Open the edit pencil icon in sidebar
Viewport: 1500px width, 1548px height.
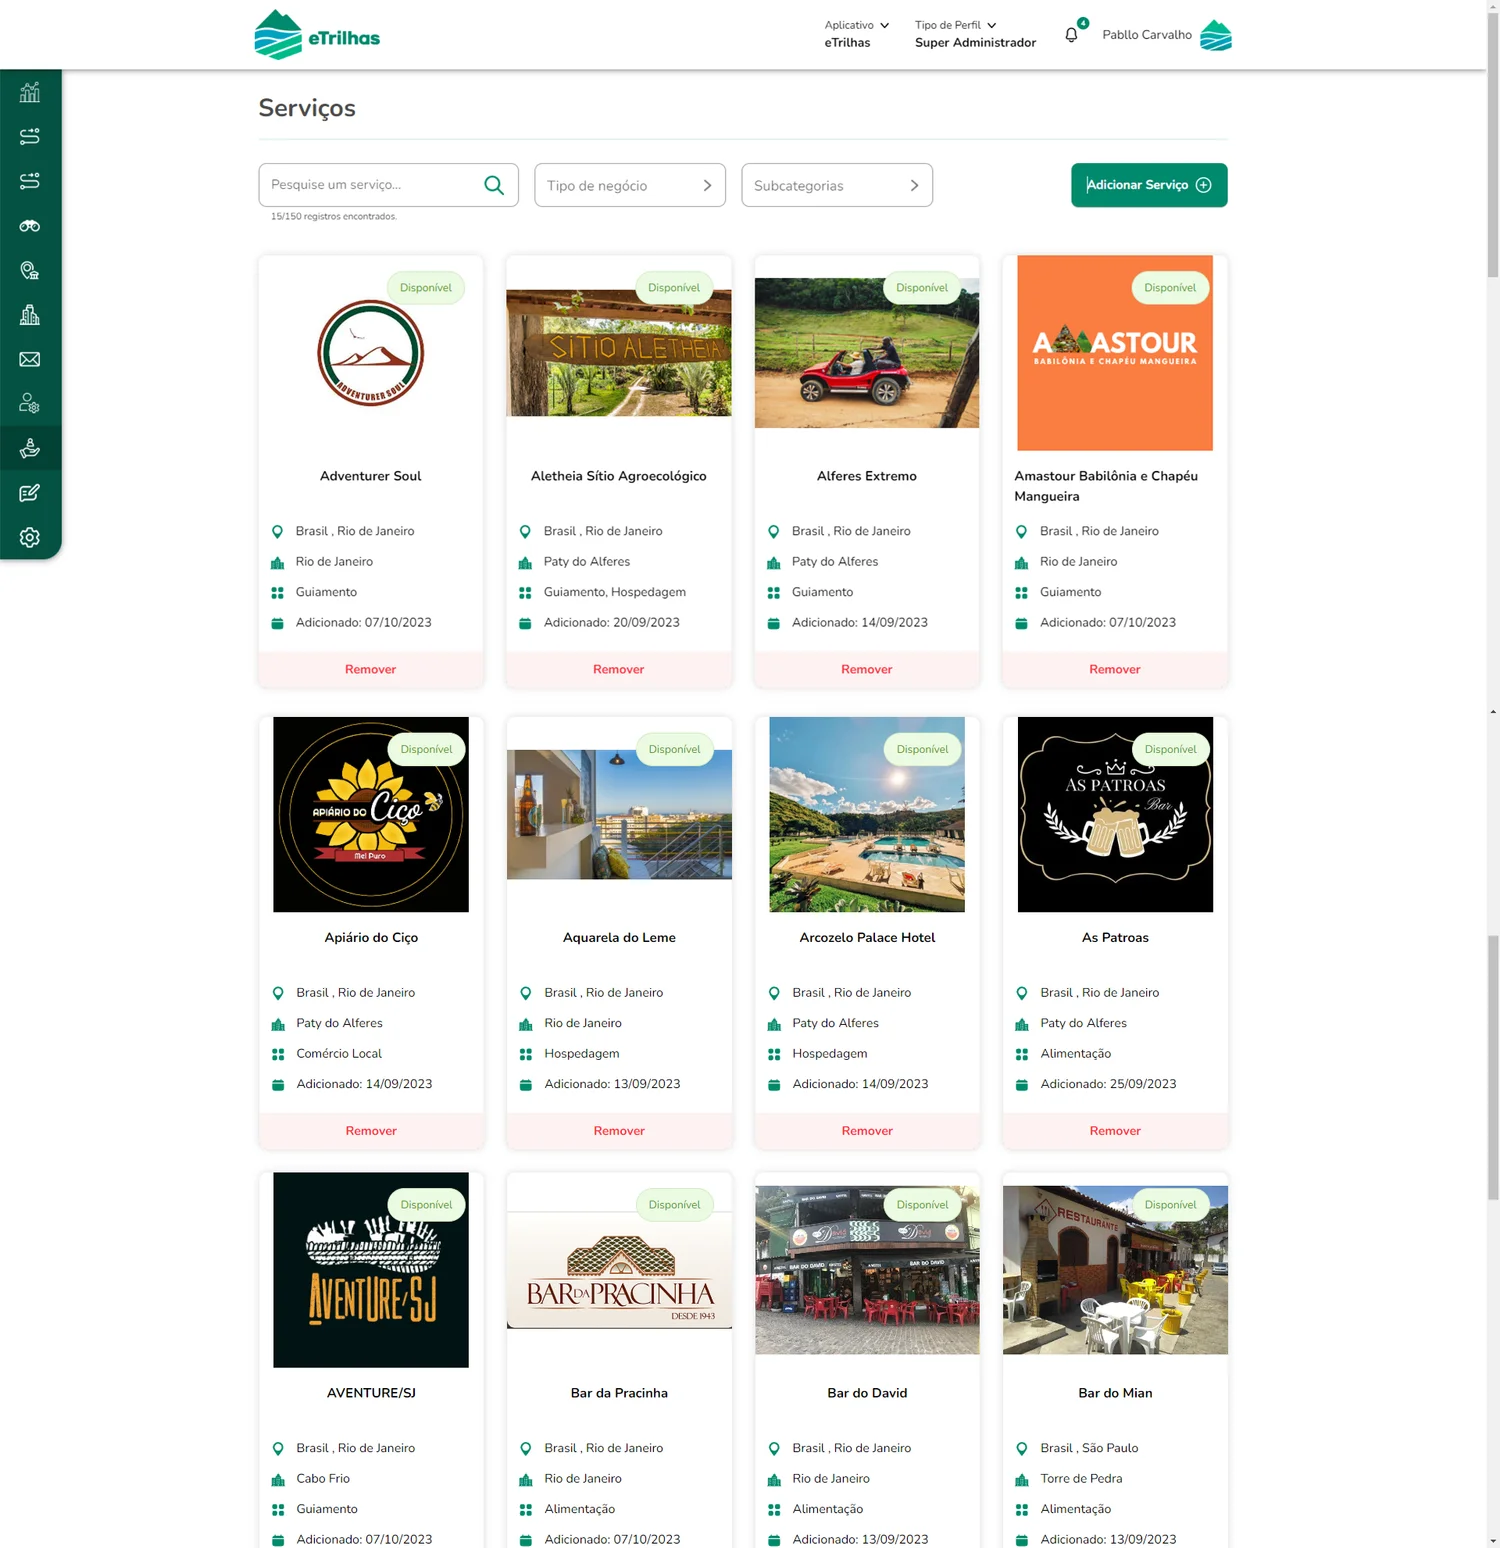coord(30,493)
